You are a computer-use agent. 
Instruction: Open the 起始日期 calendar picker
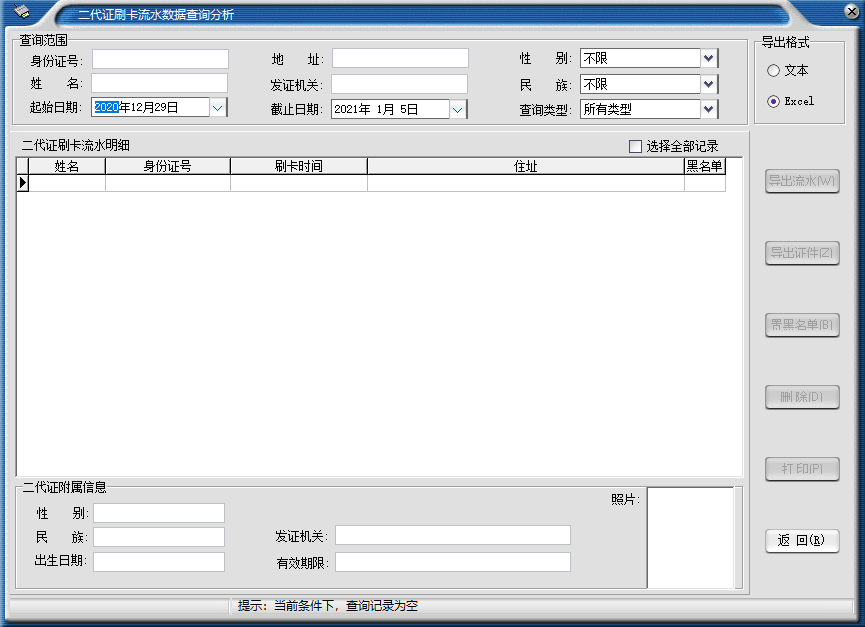tap(218, 107)
